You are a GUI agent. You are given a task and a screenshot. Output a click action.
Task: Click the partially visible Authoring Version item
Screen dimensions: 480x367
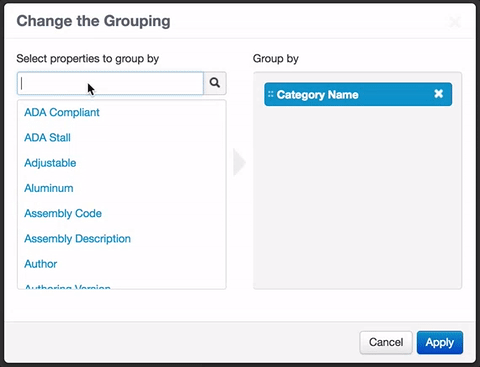pos(68,286)
